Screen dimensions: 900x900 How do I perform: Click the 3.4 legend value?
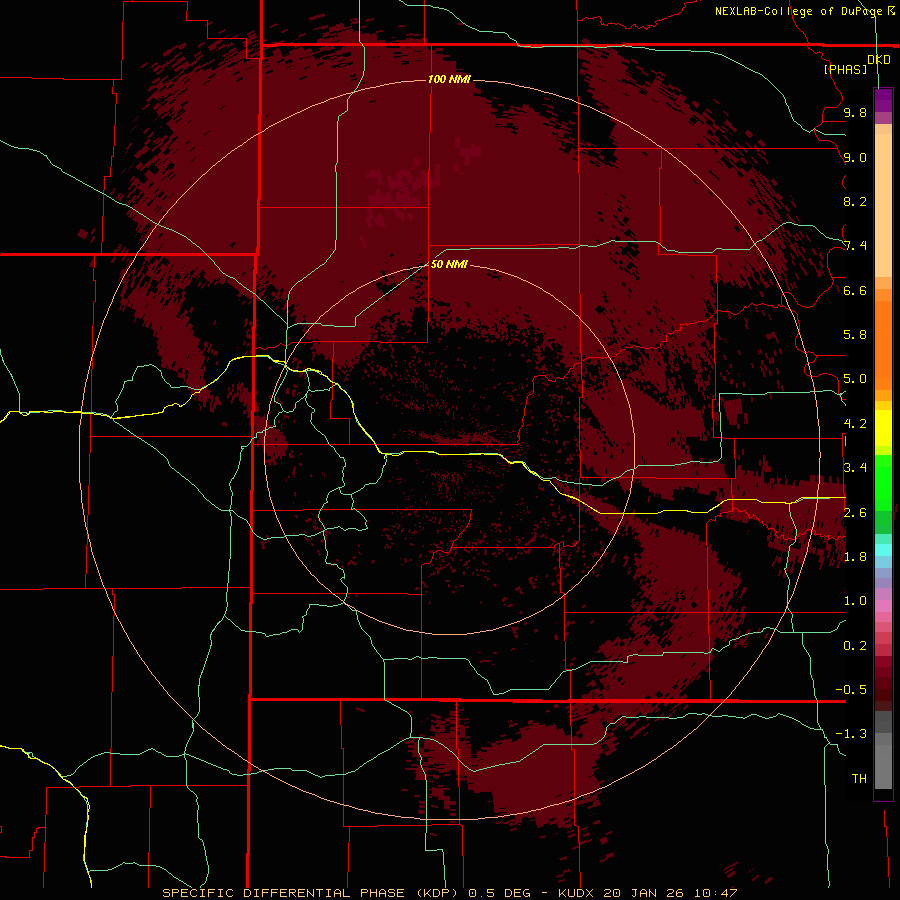coord(855,468)
